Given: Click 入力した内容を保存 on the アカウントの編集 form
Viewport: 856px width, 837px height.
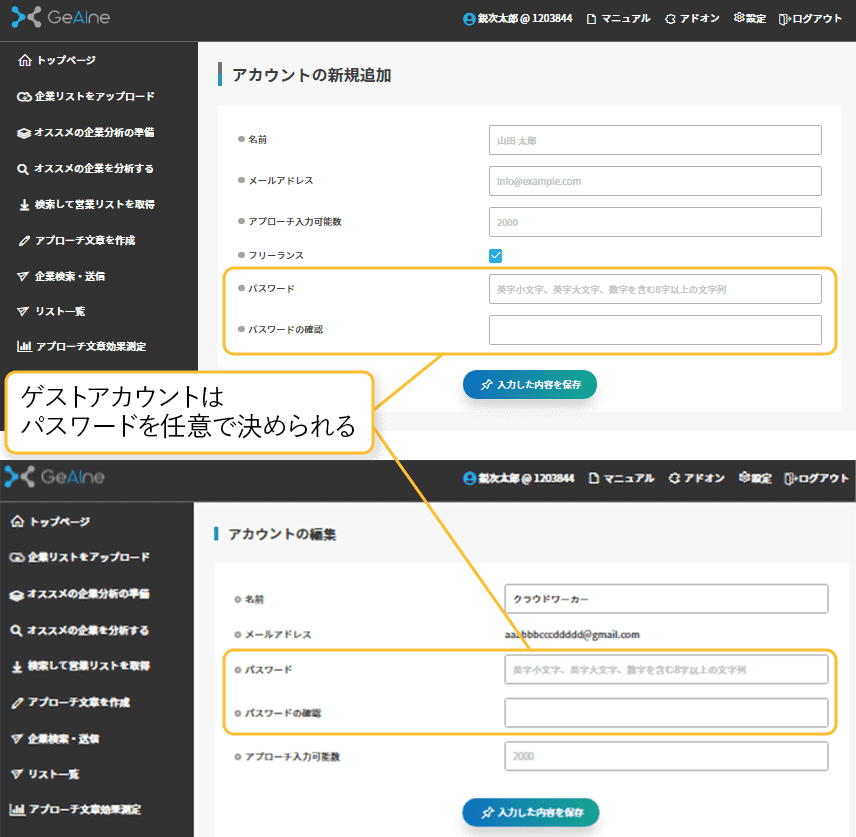Looking at the screenshot, I should (x=530, y=814).
